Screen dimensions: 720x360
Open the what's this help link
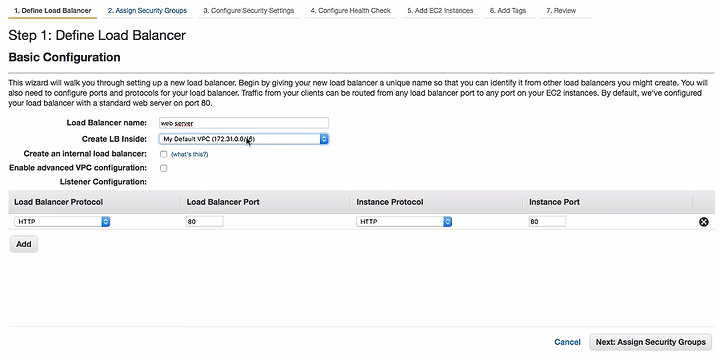click(190, 155)
